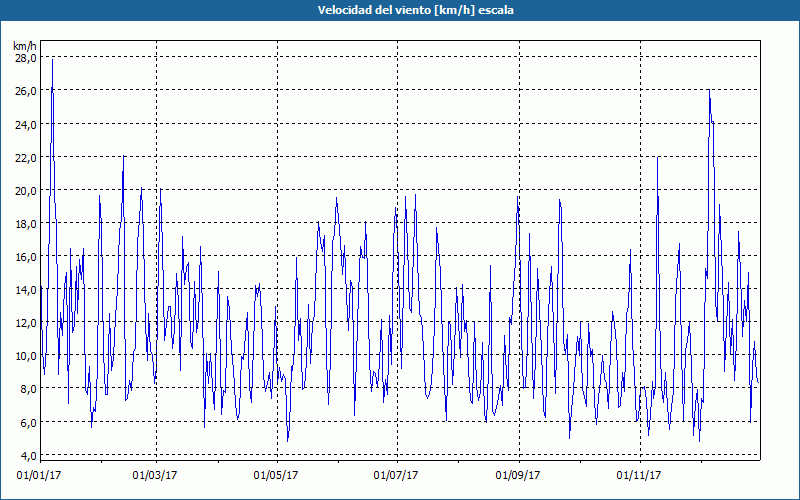Select the 16,0 y-axis value
The image size is (800, 500).
pyautogui.click(x=26, y=257)
